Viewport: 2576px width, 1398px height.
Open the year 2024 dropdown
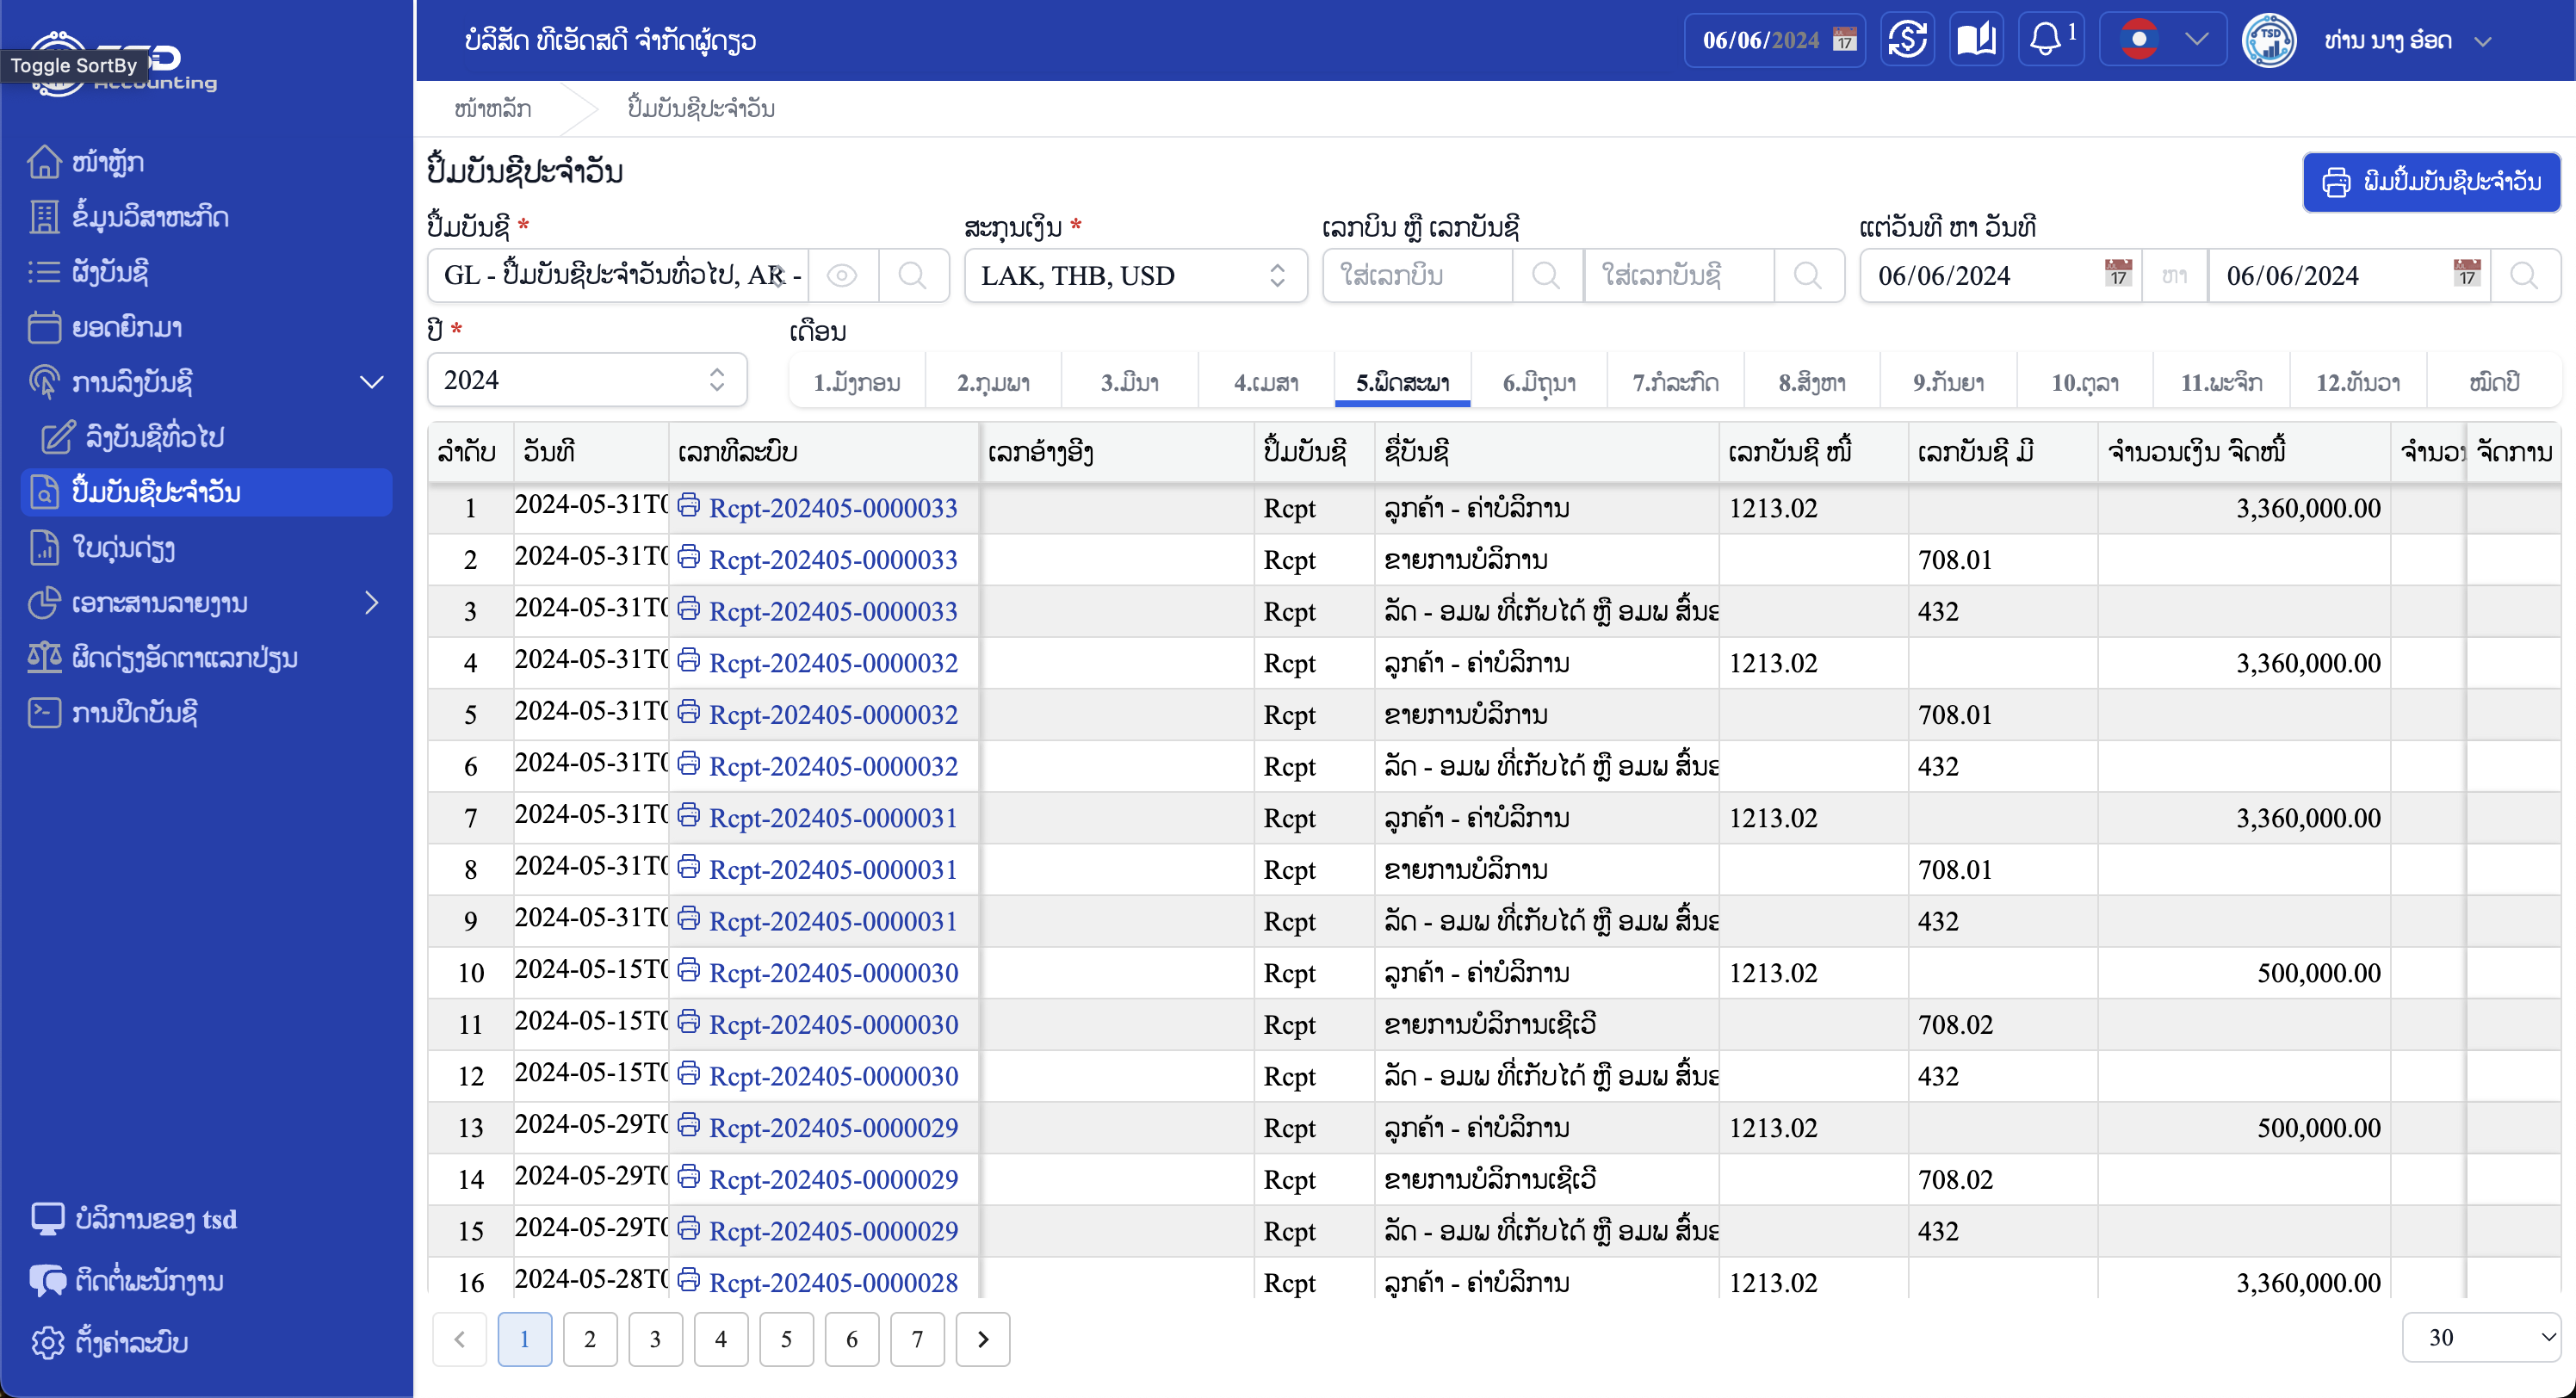tap(587, 379)
